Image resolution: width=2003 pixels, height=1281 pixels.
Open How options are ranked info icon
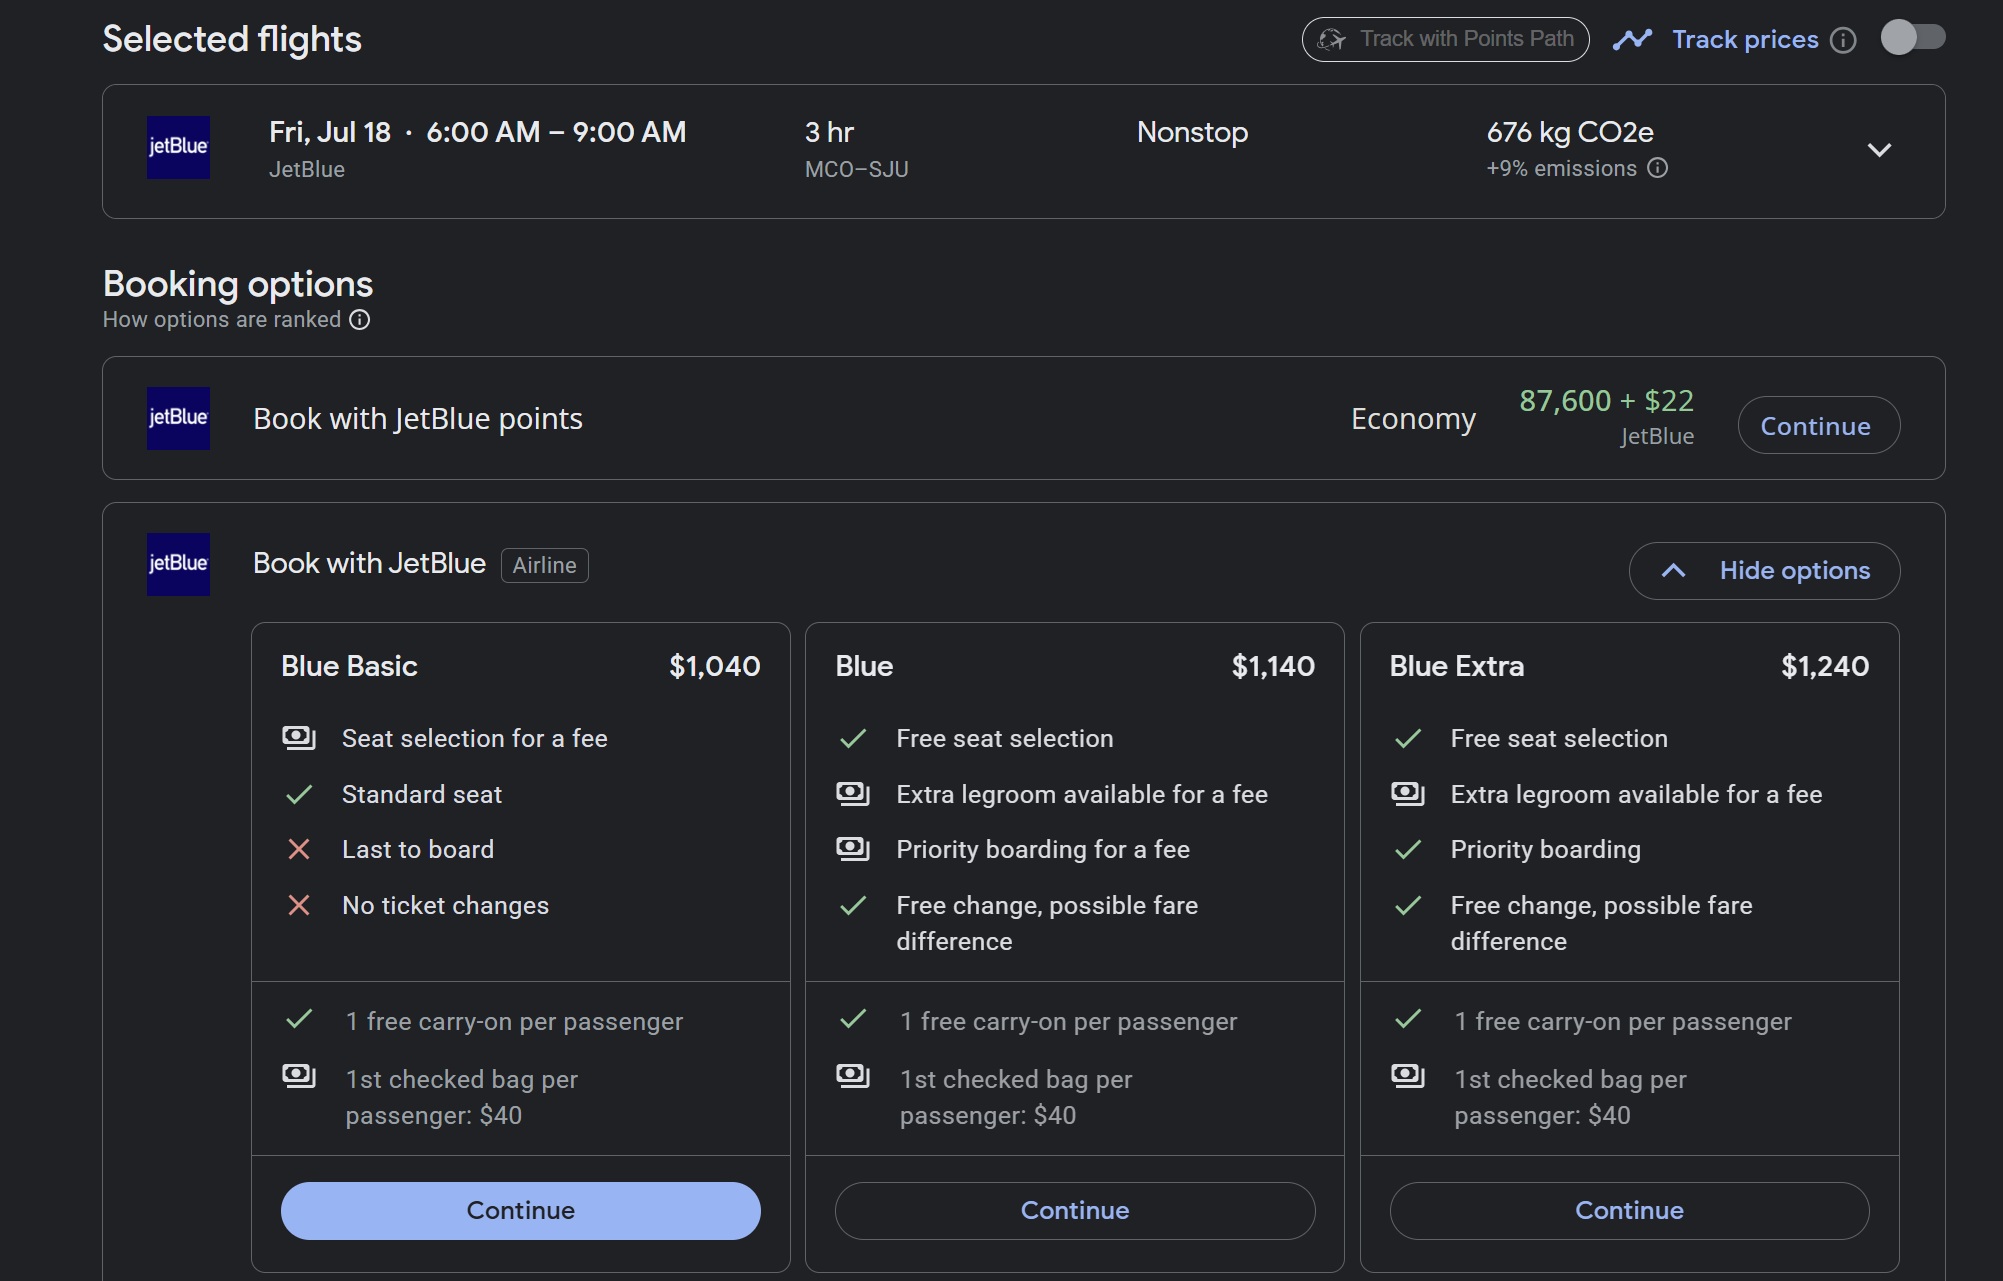click(360, 319)
